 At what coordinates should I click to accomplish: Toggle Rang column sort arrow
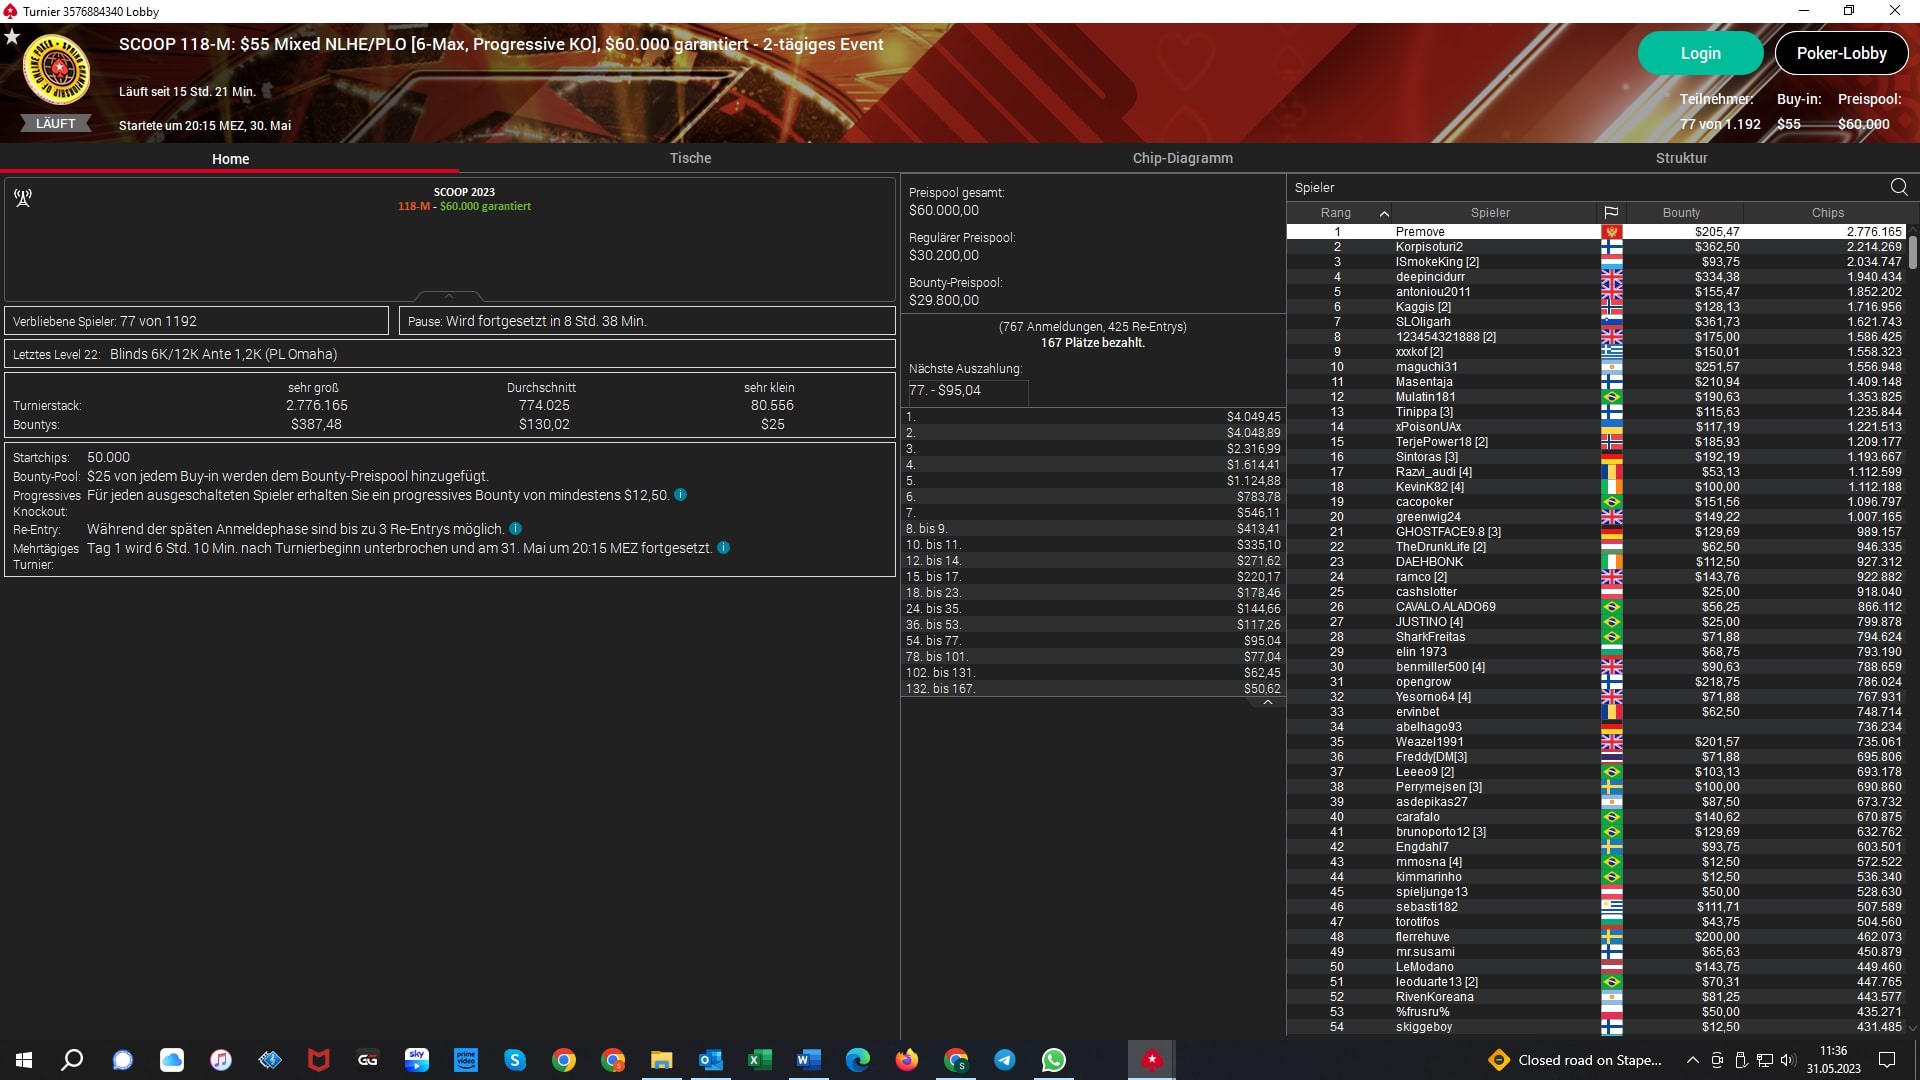[x=1384, y=213]
